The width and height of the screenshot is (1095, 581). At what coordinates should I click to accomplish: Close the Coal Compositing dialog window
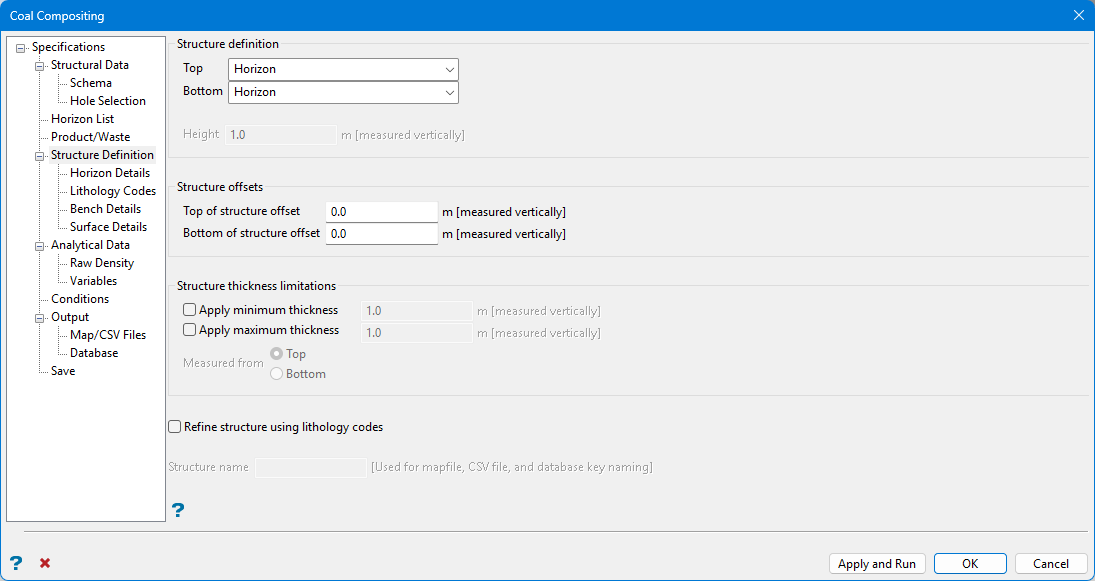pos(1078,15)
